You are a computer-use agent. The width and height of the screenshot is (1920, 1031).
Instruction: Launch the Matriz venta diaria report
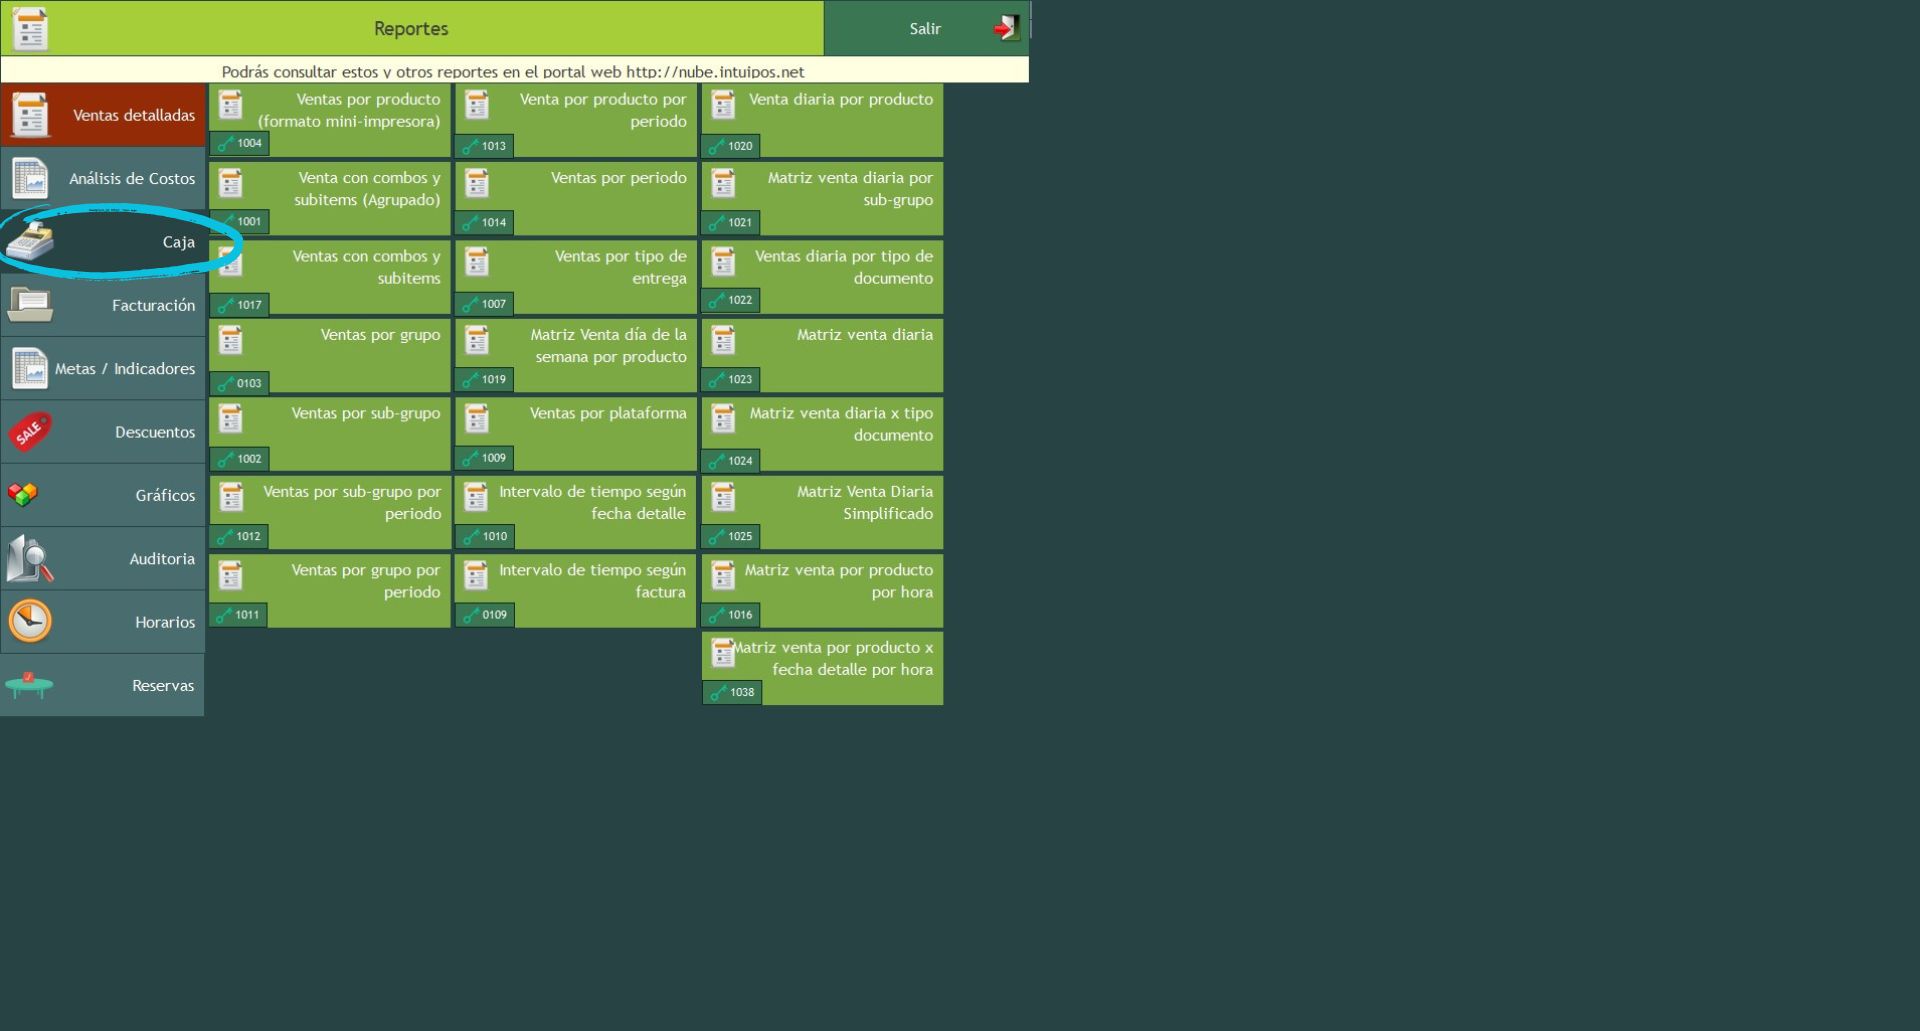822,355
